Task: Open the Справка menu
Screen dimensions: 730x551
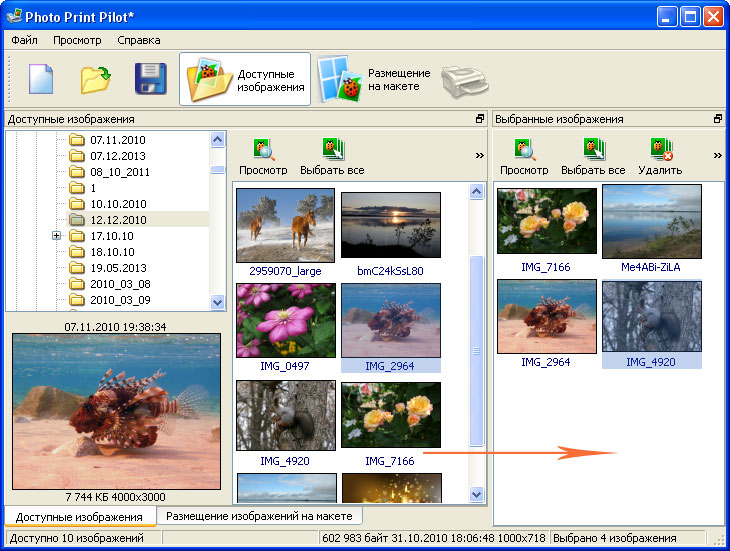Action: [139, 40]
